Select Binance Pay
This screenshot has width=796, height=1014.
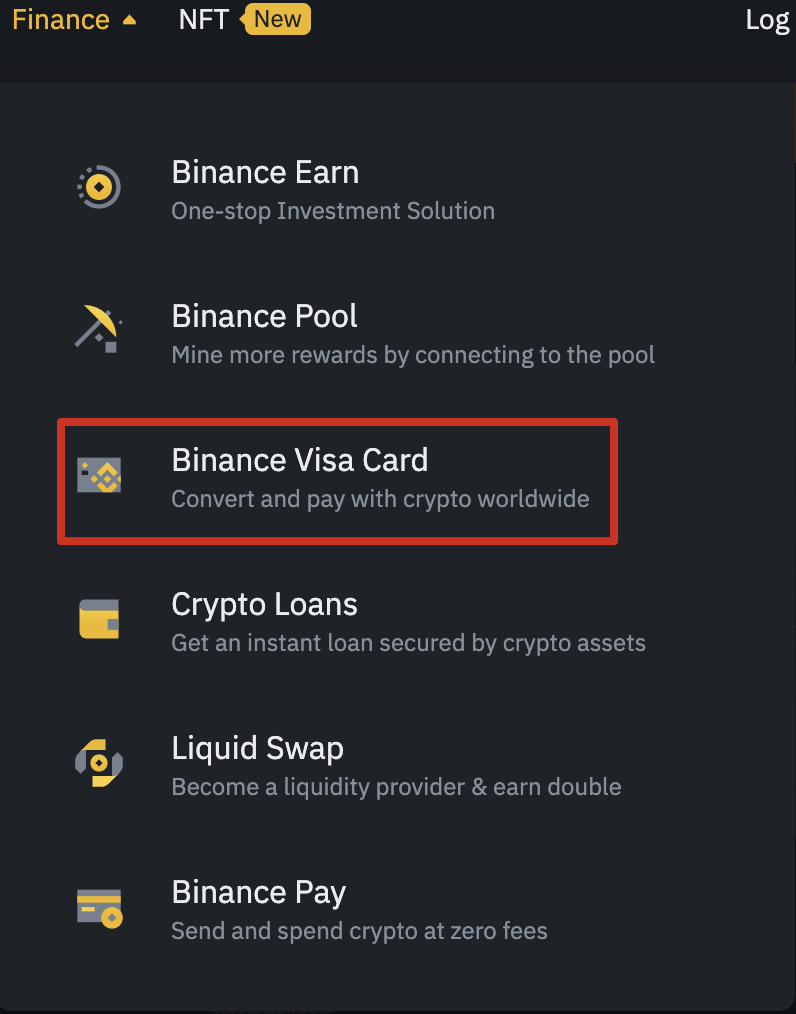click(258, 891)
